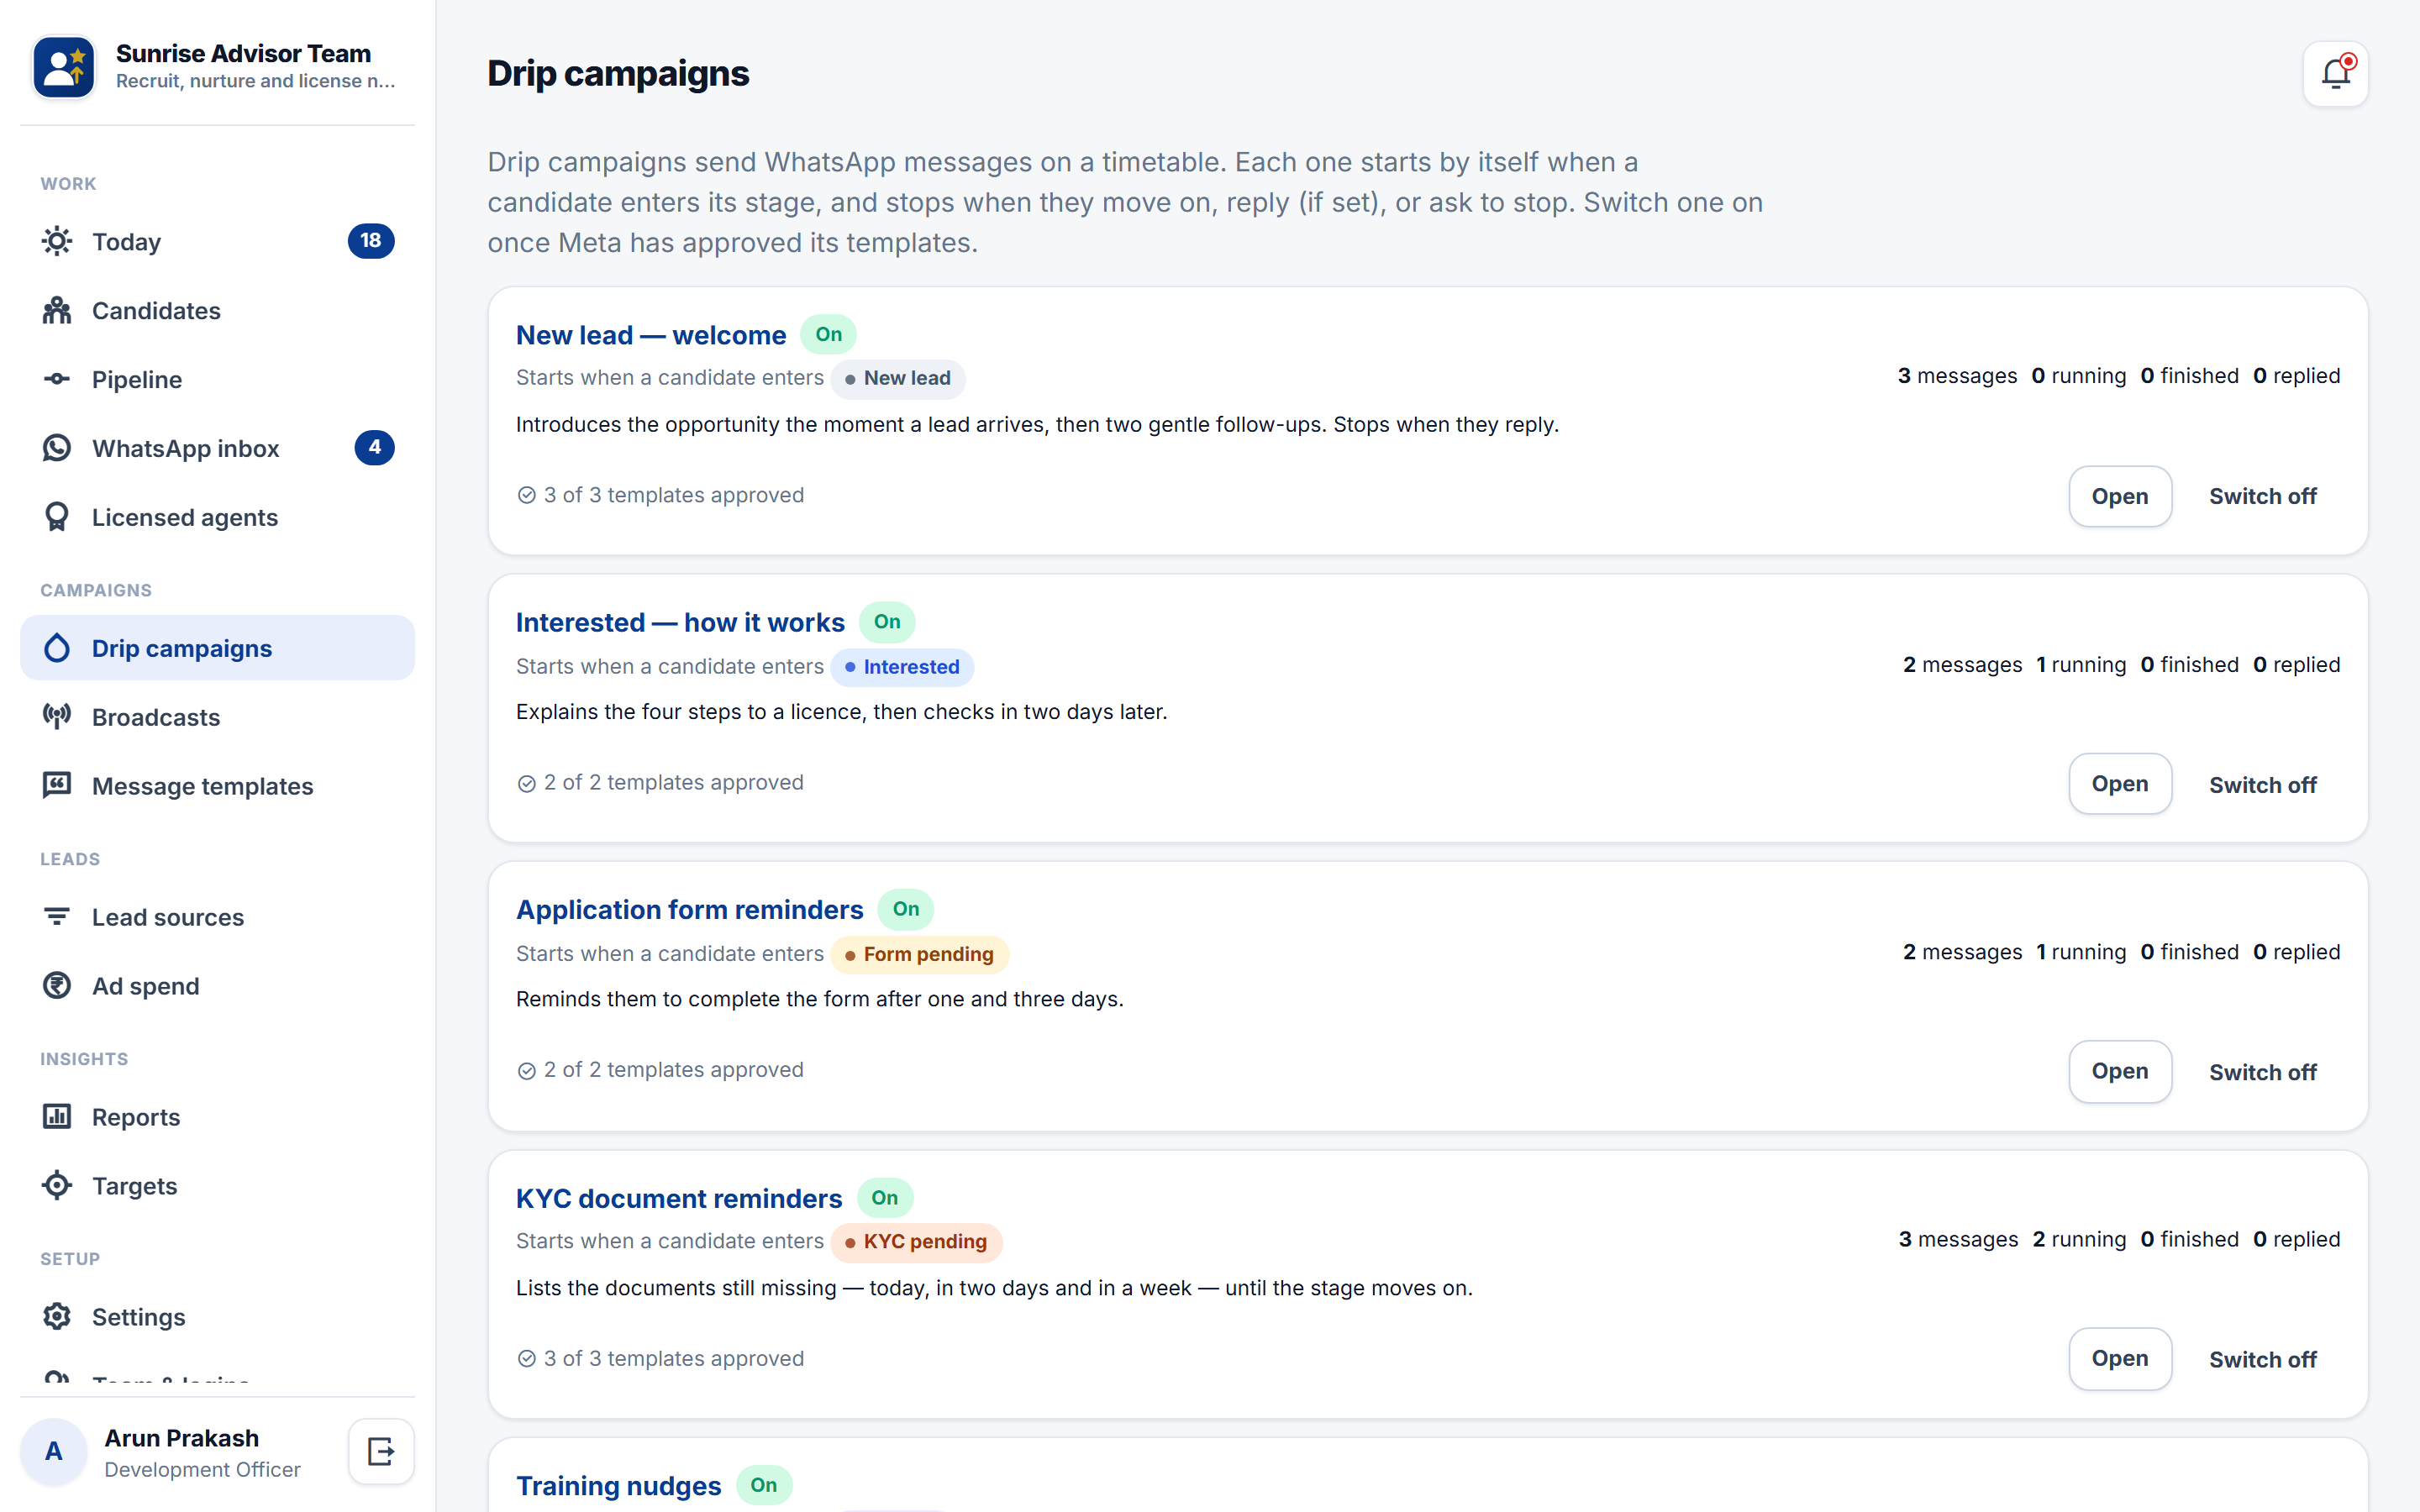Click New lead — welcome title link
The width and height of the screenshot is (2420, 1512).
point(651,335)
